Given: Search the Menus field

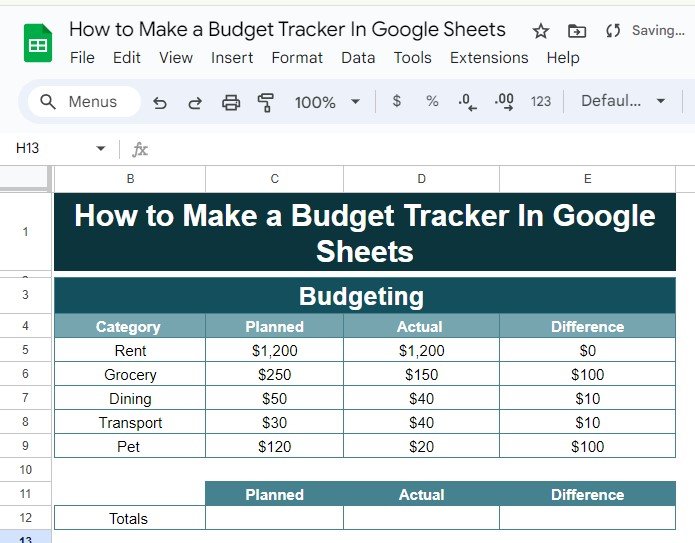Looking at the screenshot, I should click(84, 102).
